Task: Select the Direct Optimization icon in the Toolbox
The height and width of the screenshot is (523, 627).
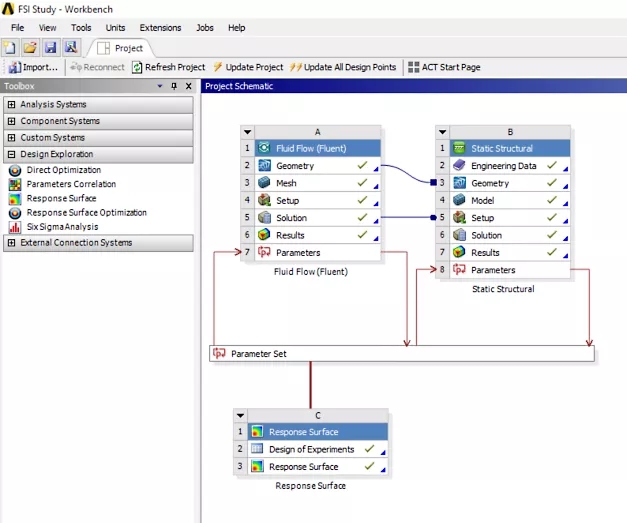Action: [15, 170]
